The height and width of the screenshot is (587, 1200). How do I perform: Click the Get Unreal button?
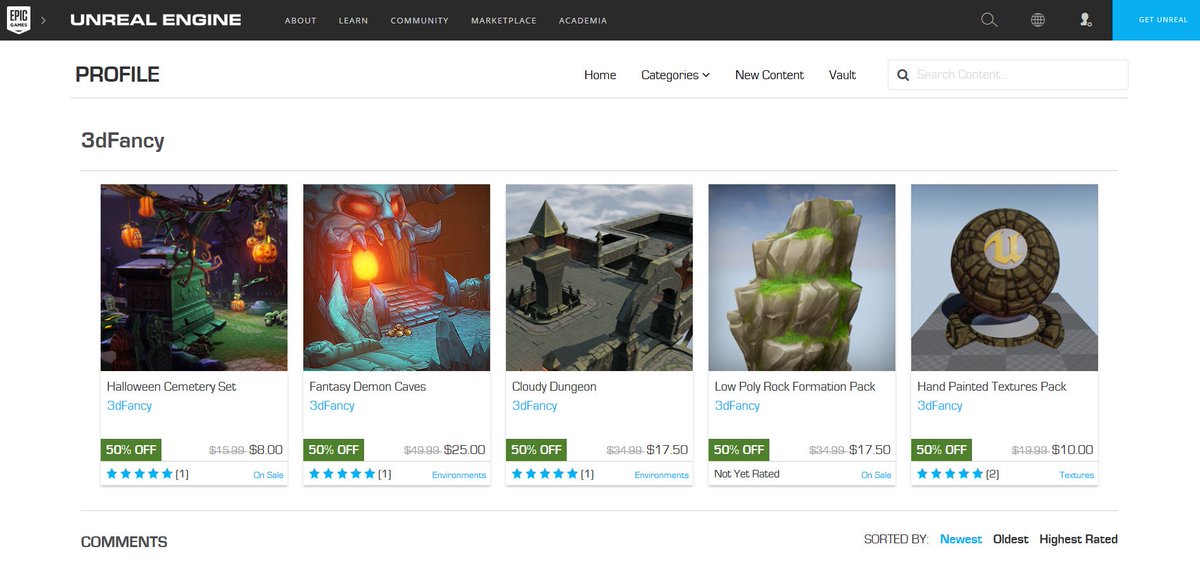click(1156, 20)
